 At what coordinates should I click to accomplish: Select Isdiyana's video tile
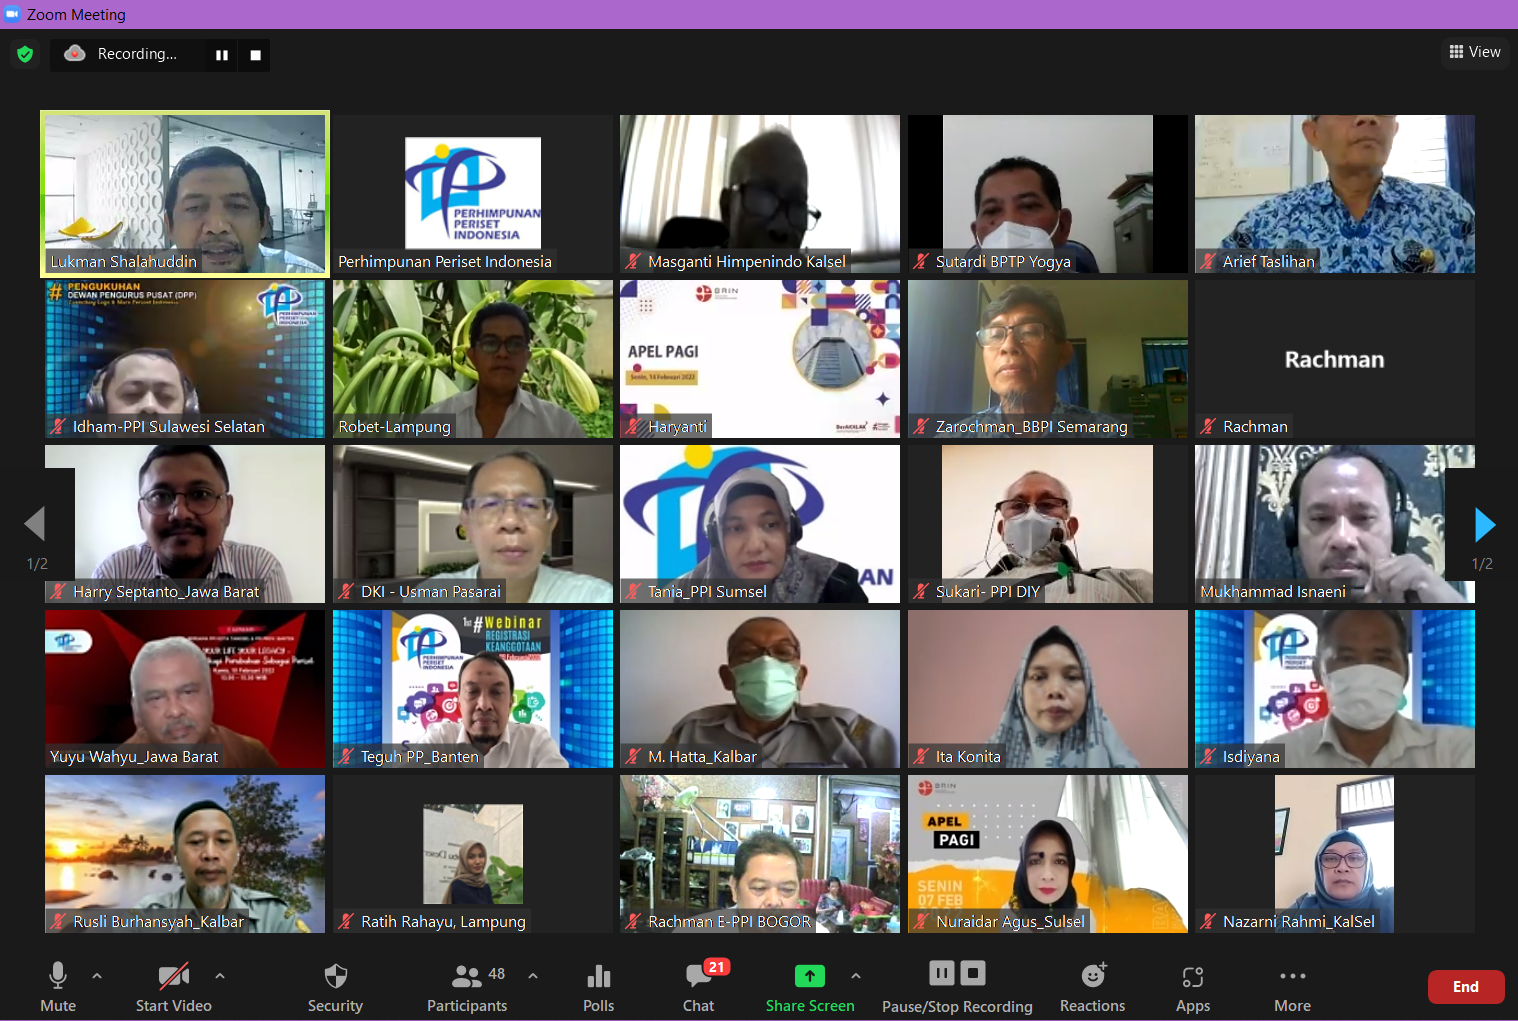(1335, 689)
